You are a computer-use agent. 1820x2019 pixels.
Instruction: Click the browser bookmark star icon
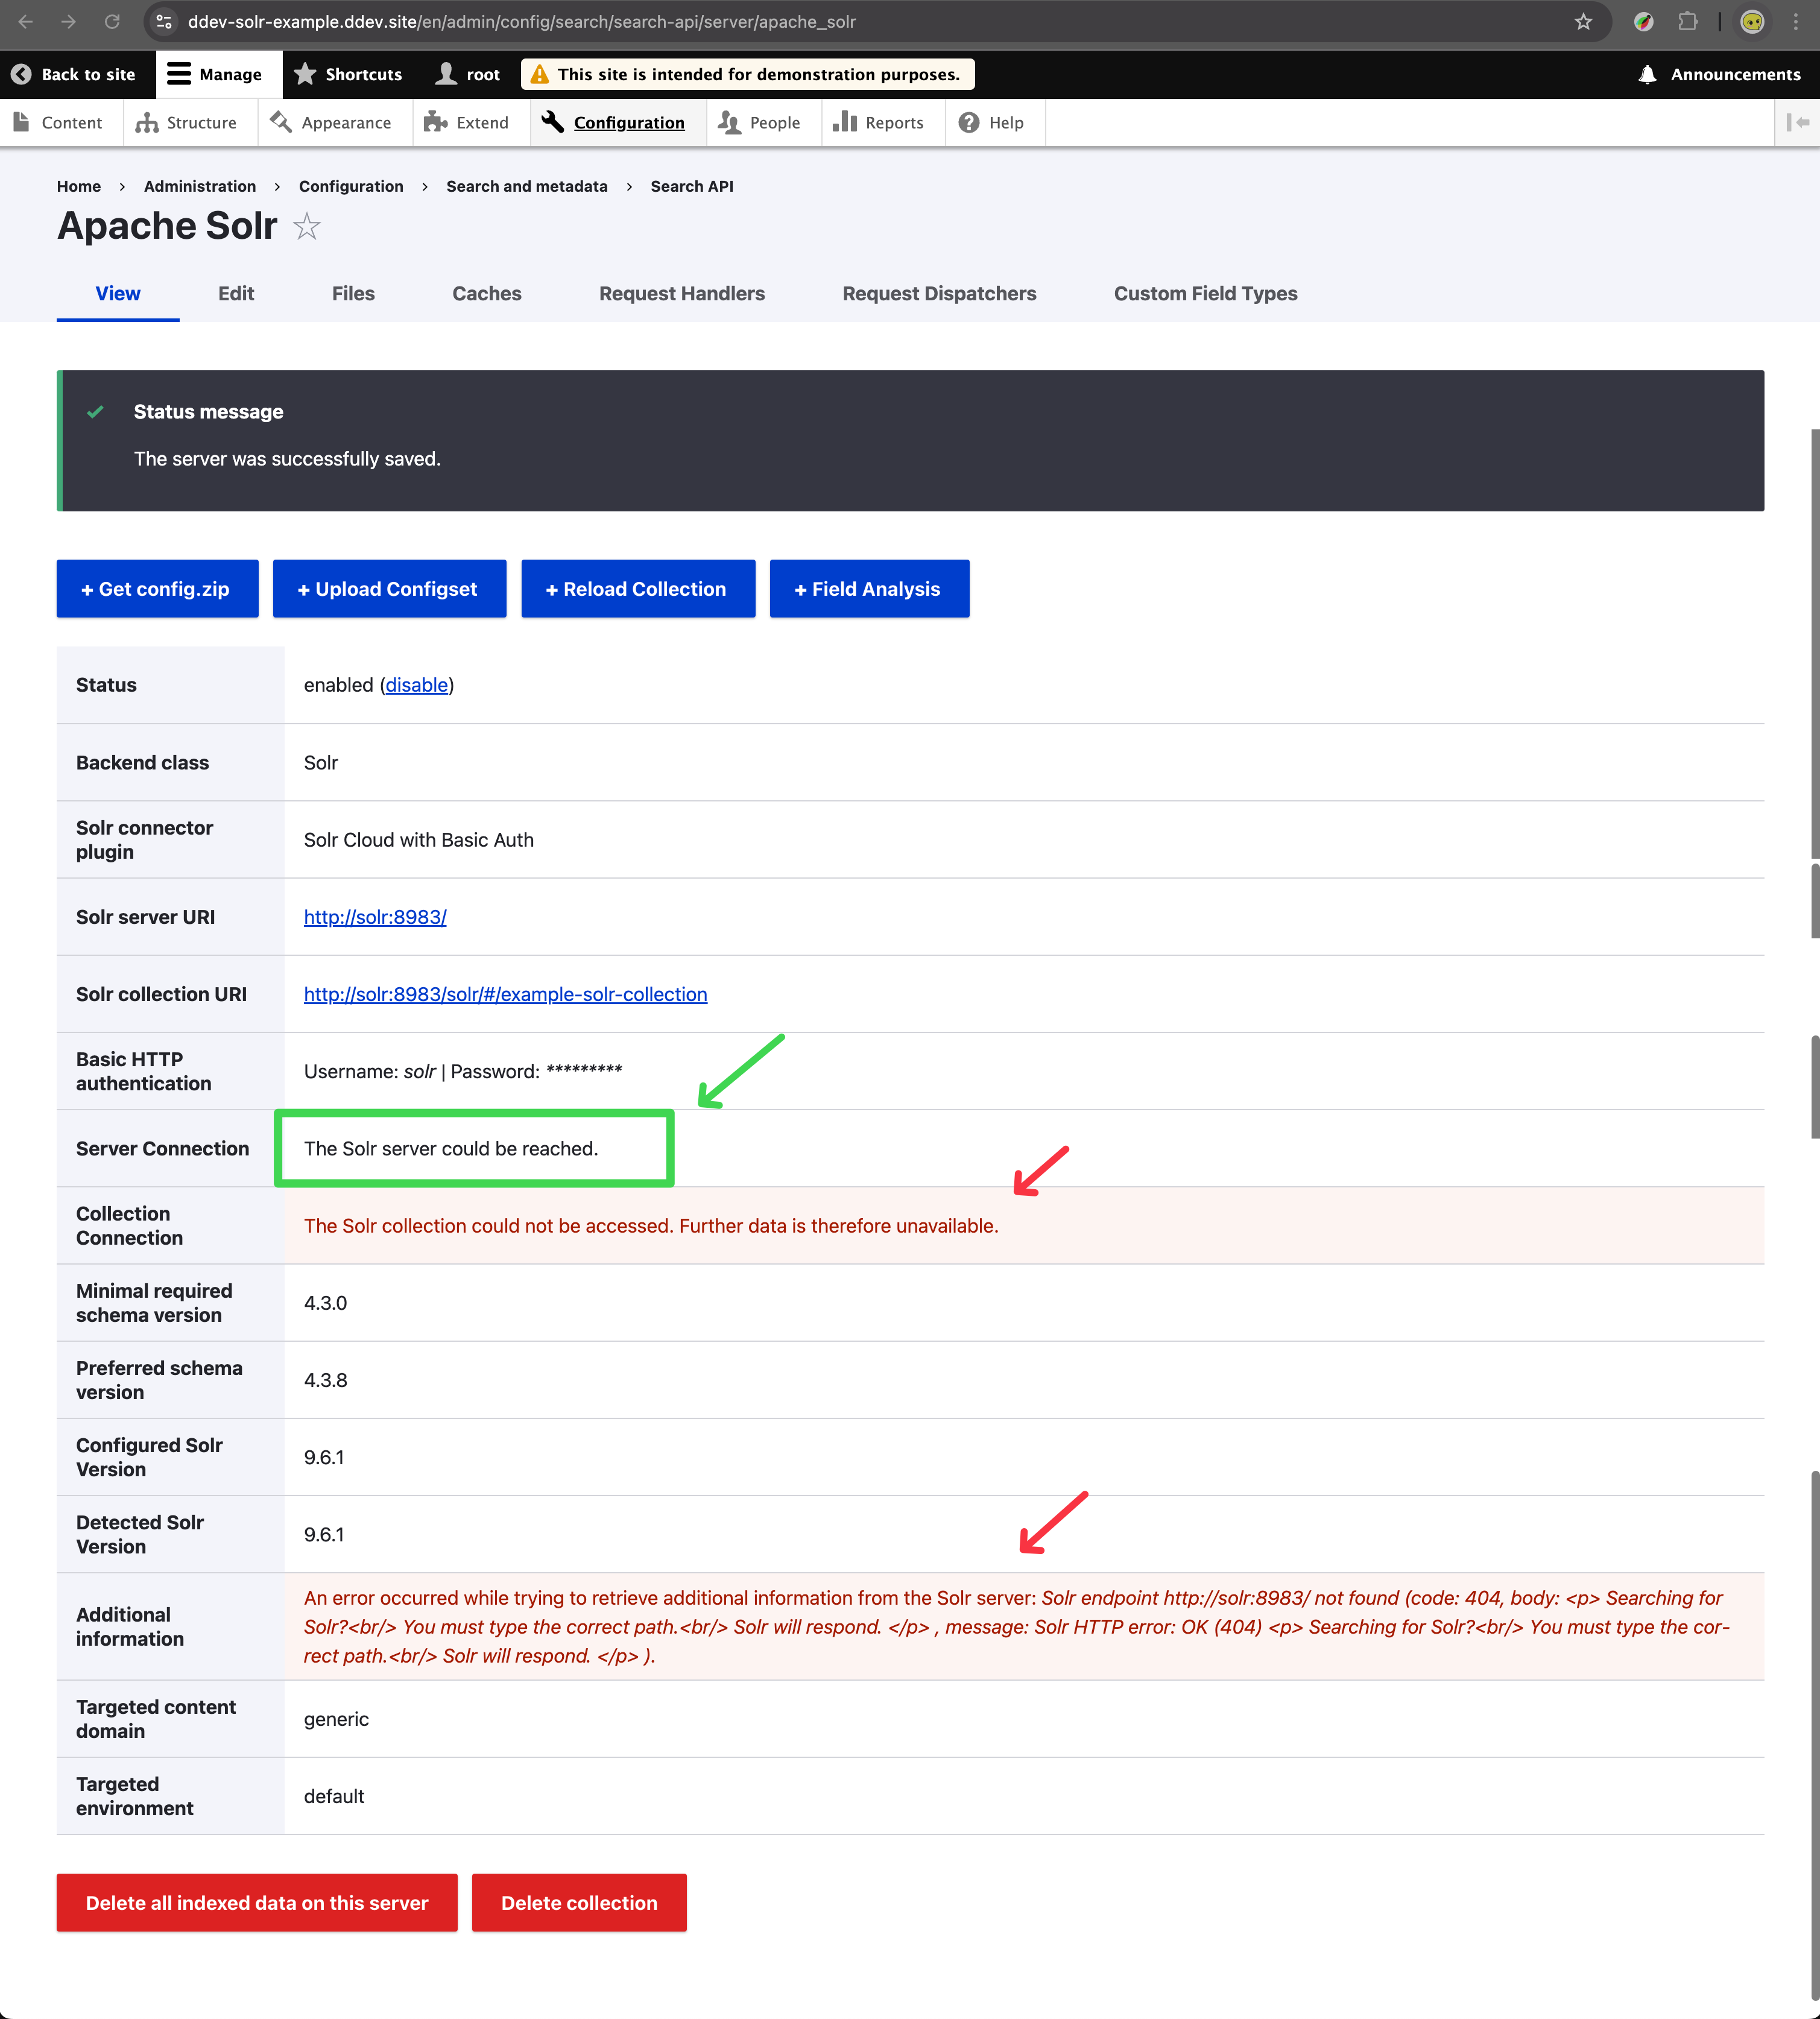pos(1582,22)
